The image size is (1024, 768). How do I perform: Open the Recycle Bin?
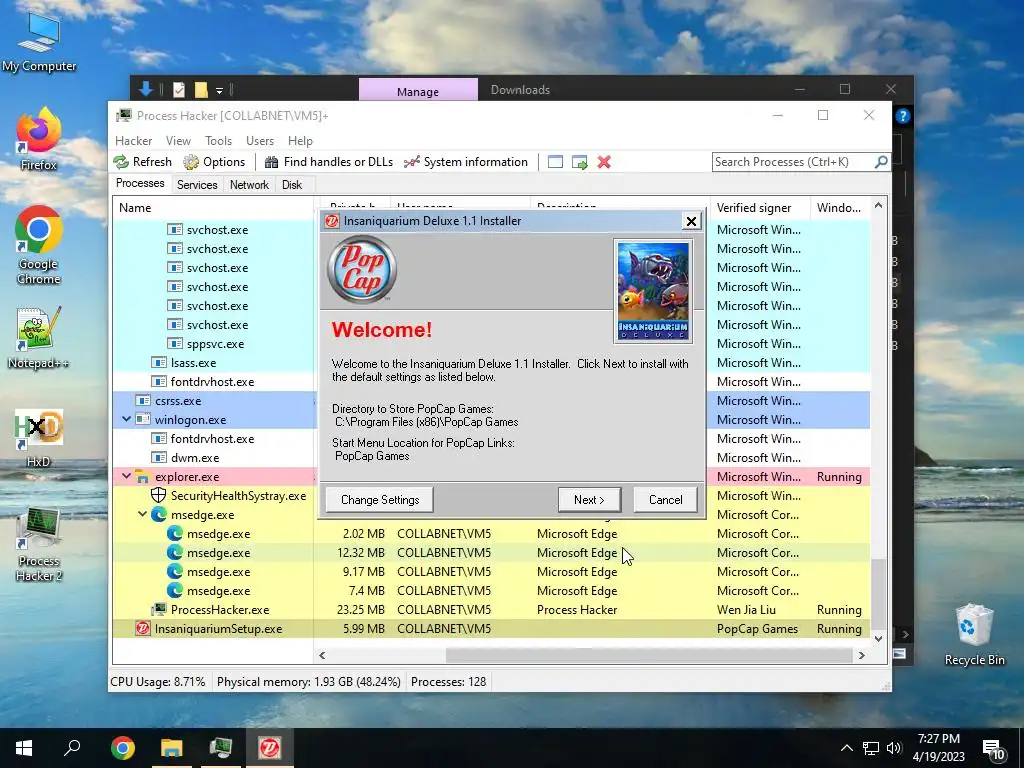click(974, 635)
